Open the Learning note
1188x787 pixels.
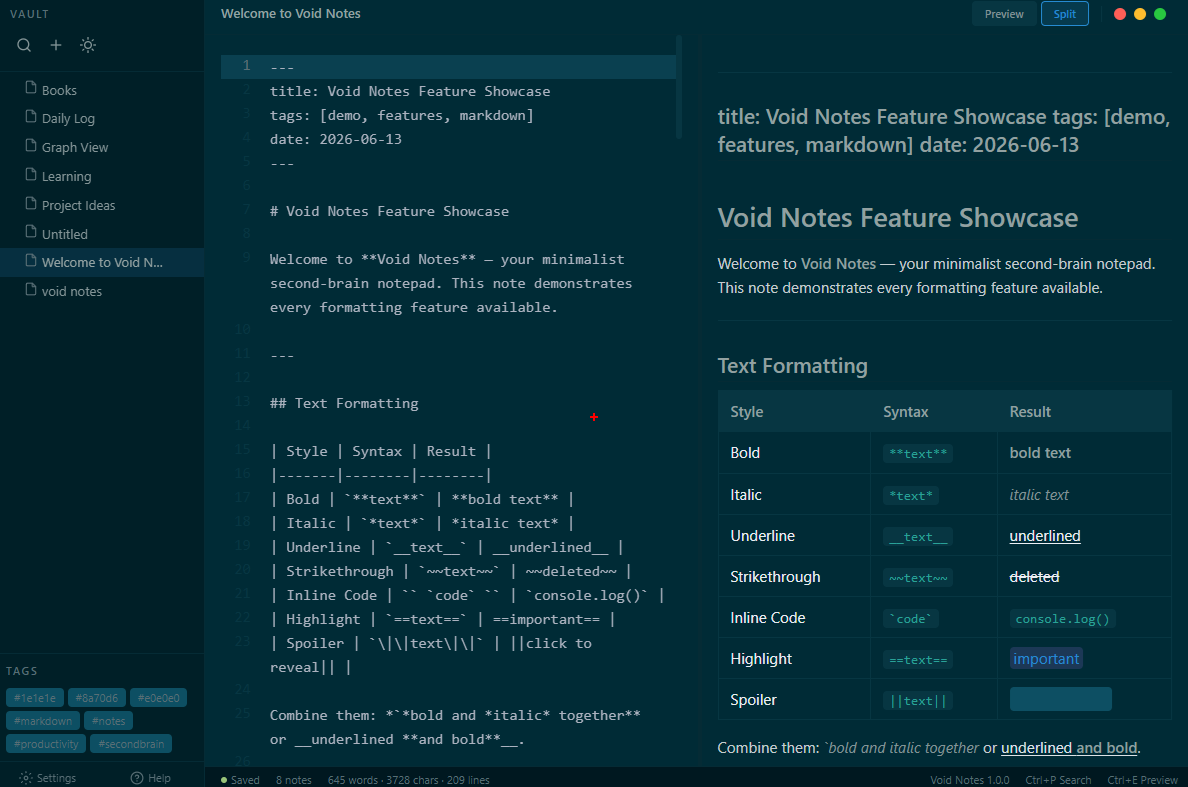click(102, 176)
